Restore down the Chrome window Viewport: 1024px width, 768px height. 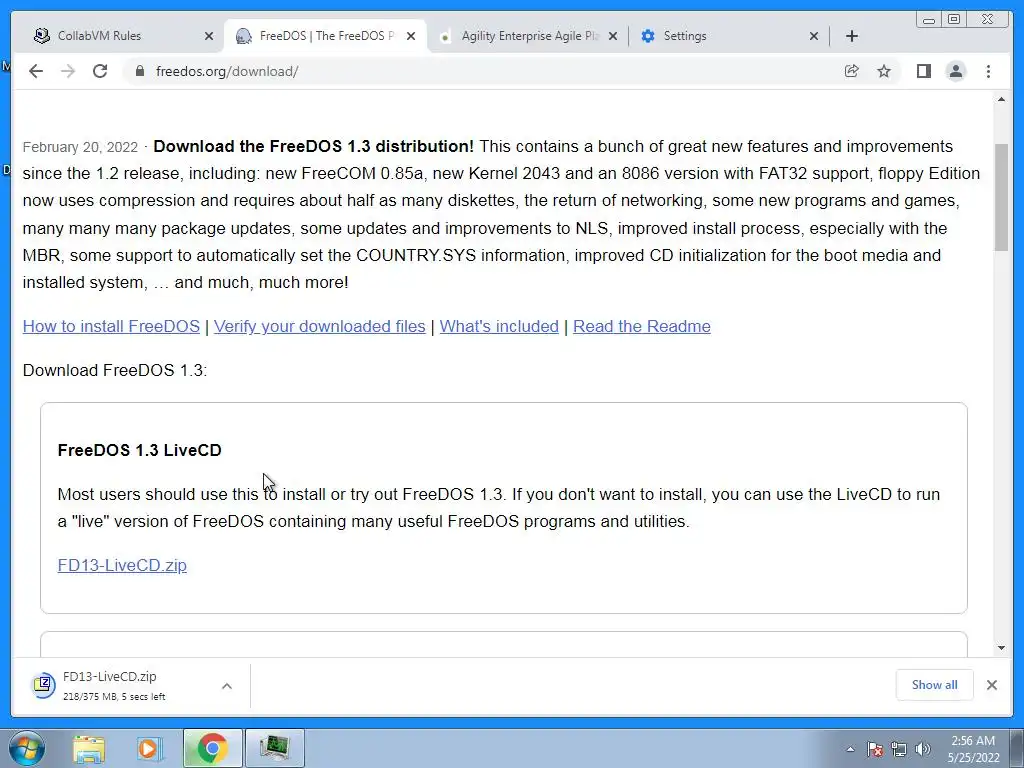coord(953,20)
